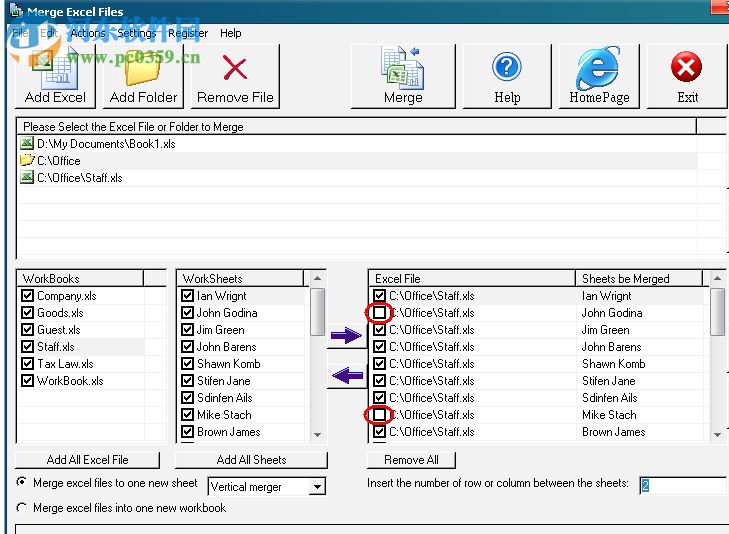Select D:\My Documents\Book1.xls row
Image resolution: width=729 pixels, height=534 pixels.
[x=357, y=143]
